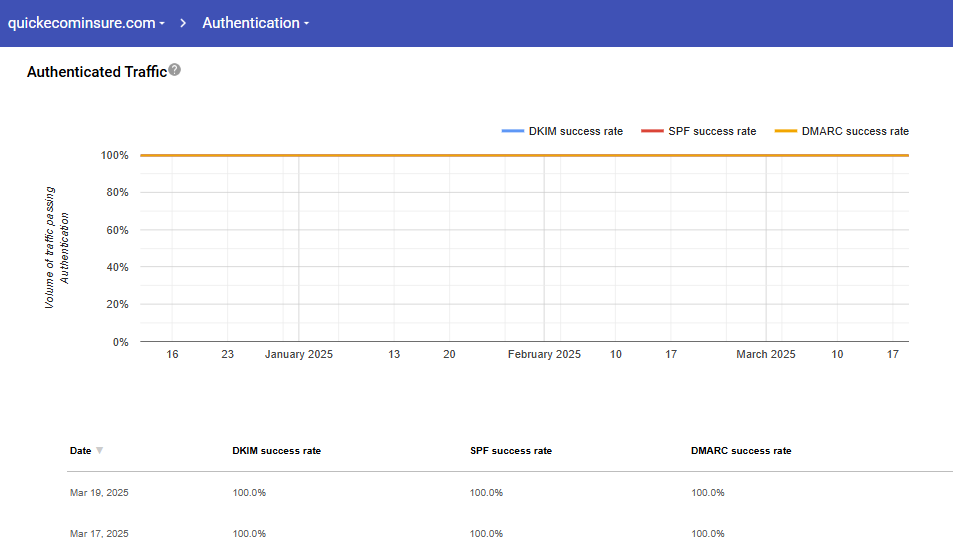Click the breadcrumb chevron separator arrow
This screenshot has width=953, height=560.
pos(184,23)
